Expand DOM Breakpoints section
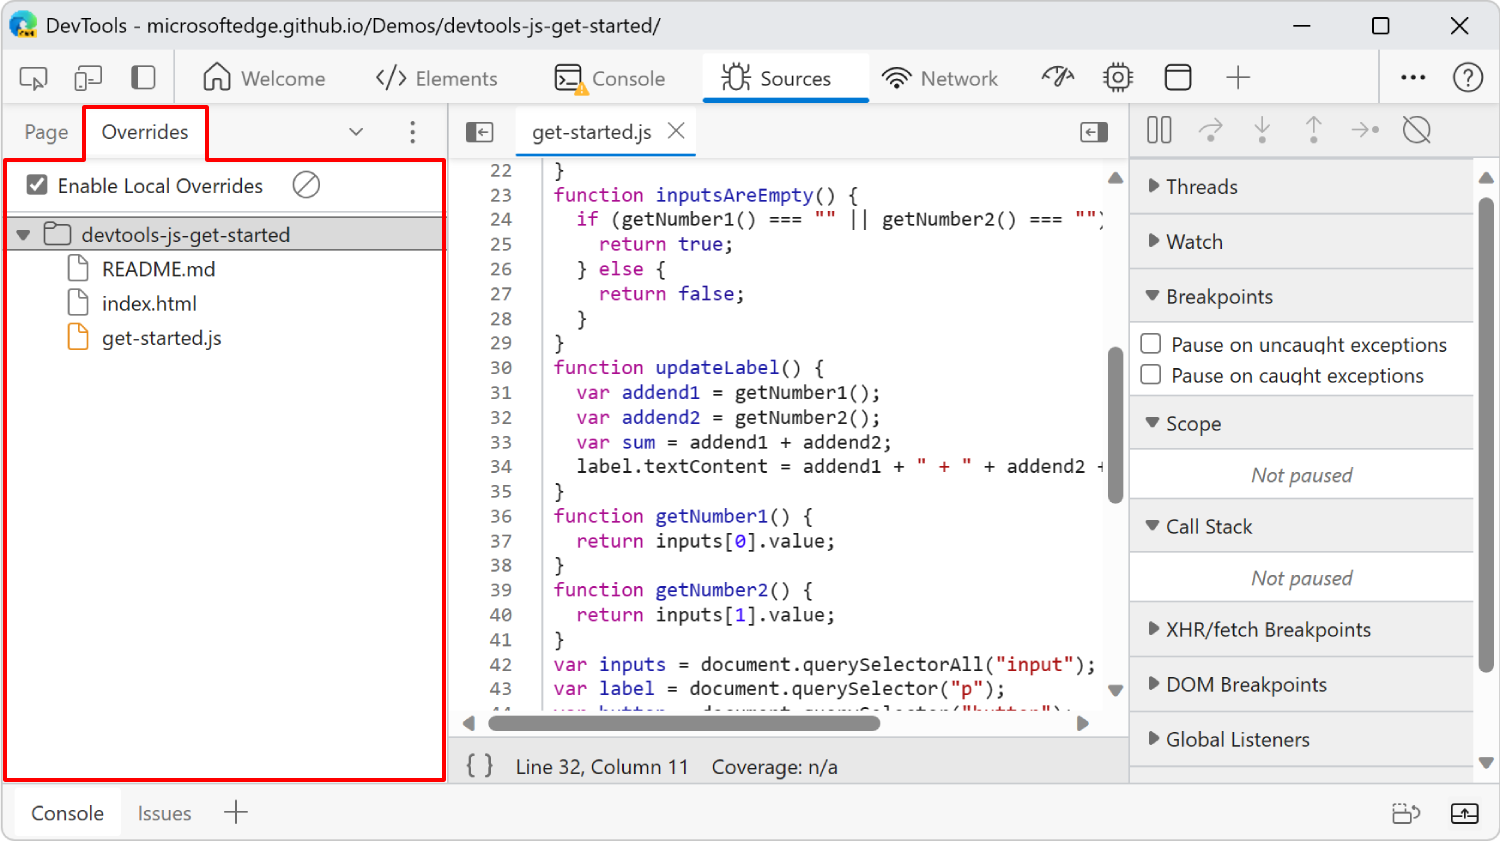Viewport: 1500px width, 841px height. click(1302, 685)
